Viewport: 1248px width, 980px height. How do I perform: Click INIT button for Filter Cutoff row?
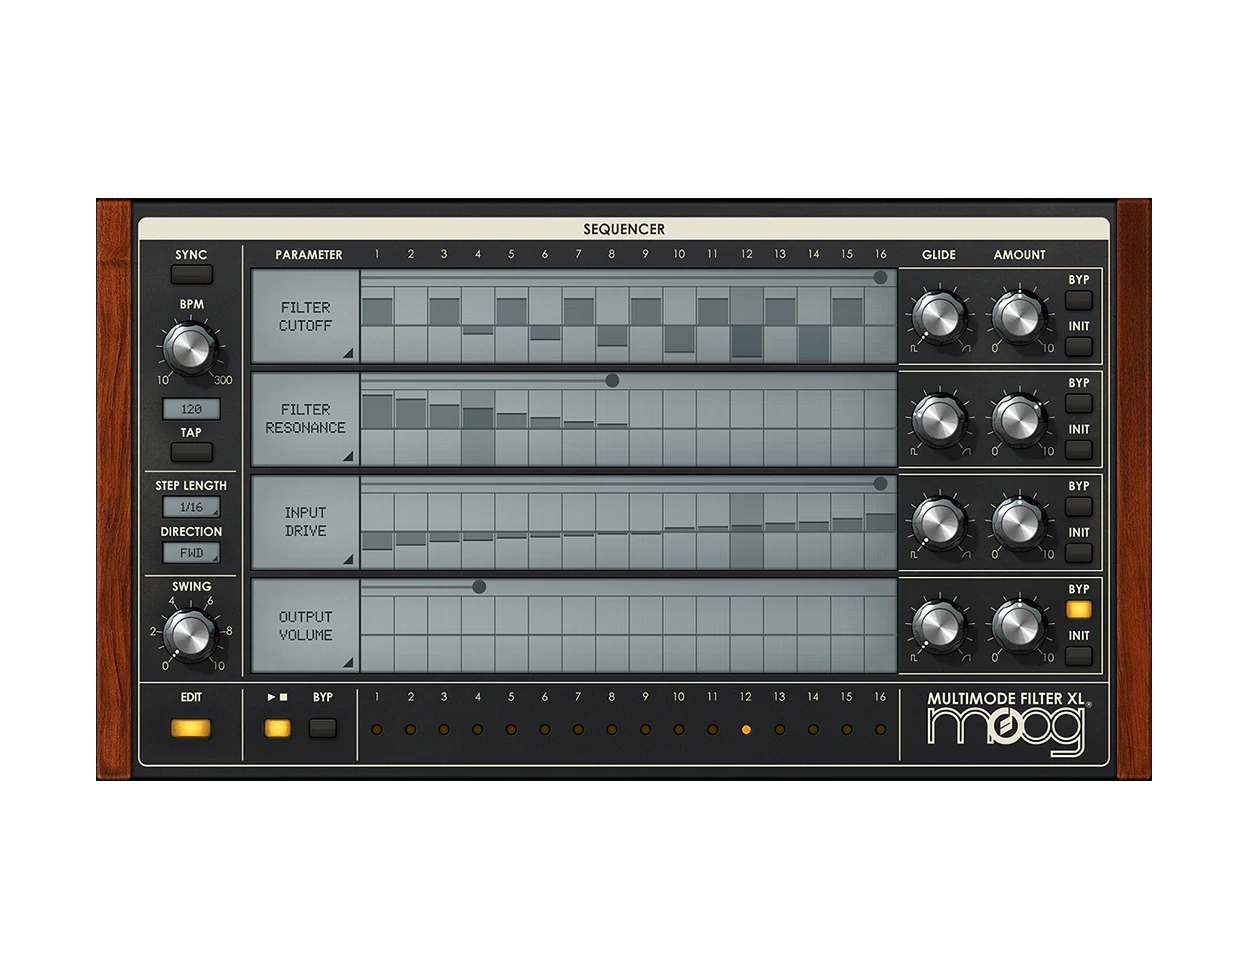point(1079,347)
